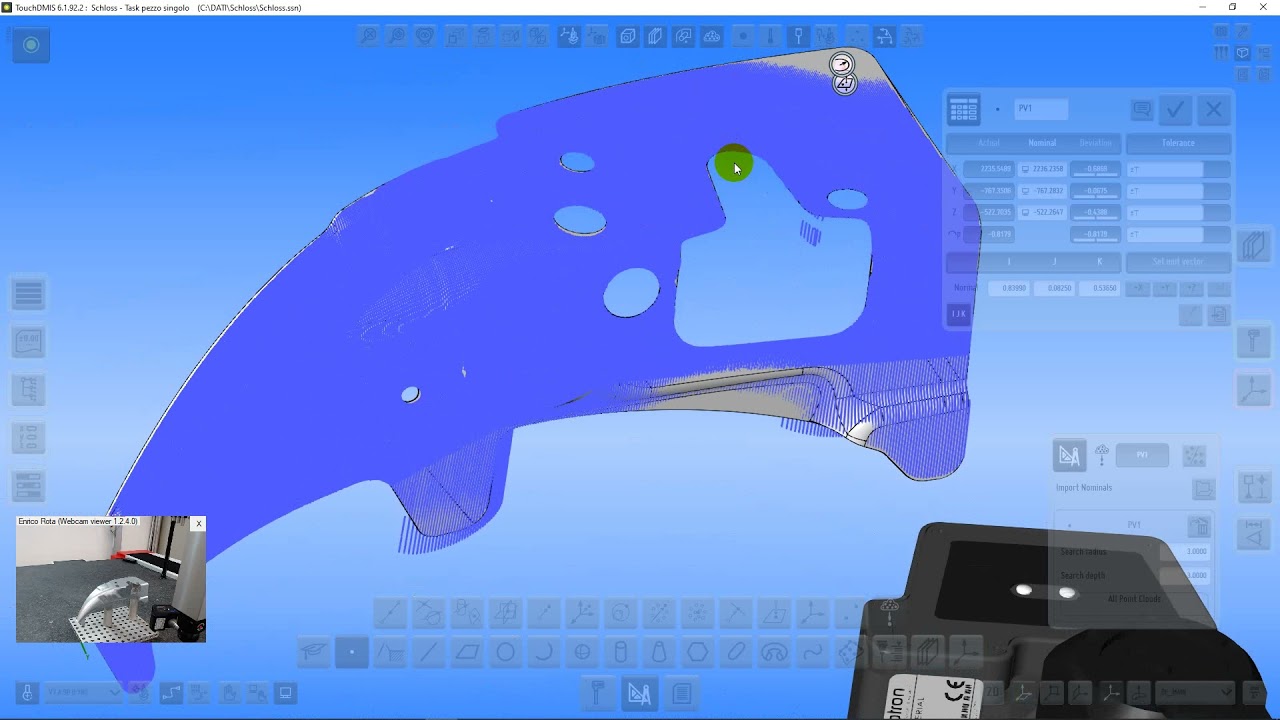Accept the PV1 feature with checkmark
The image size is (1280, 720).
[x=1176, y=109]
